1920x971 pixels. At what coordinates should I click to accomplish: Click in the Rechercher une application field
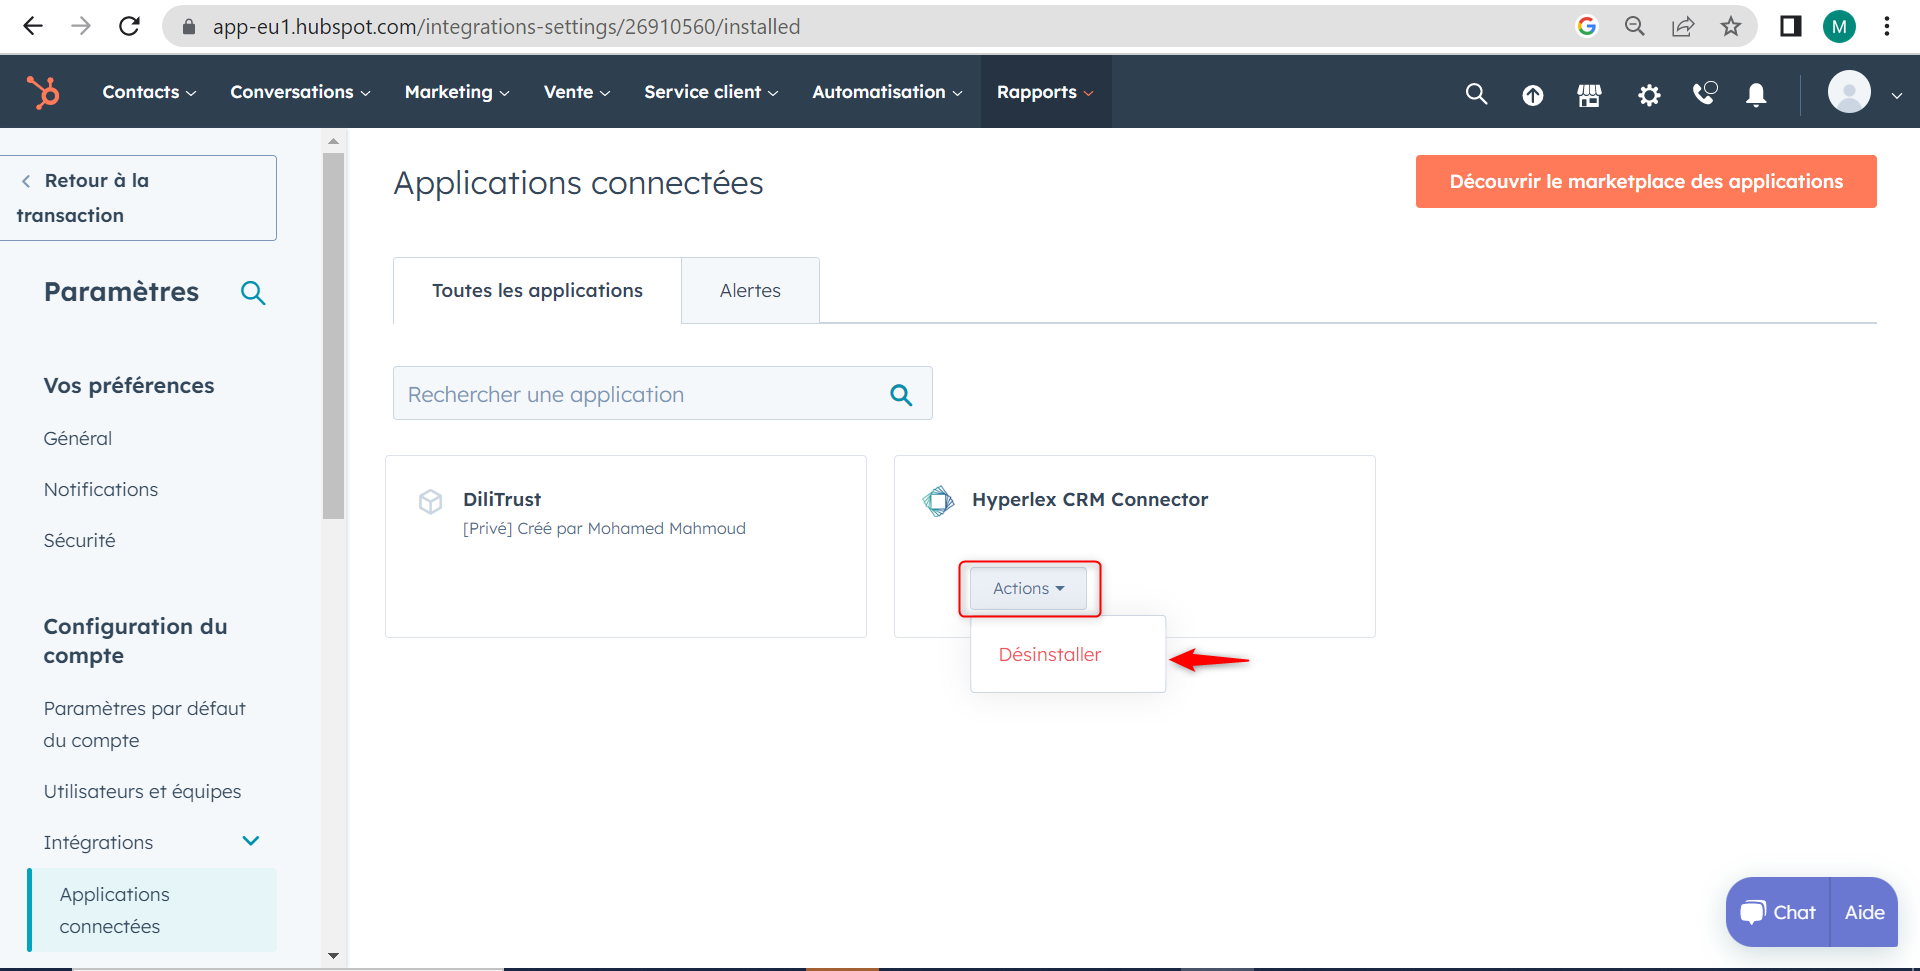(x=662, y=393)
